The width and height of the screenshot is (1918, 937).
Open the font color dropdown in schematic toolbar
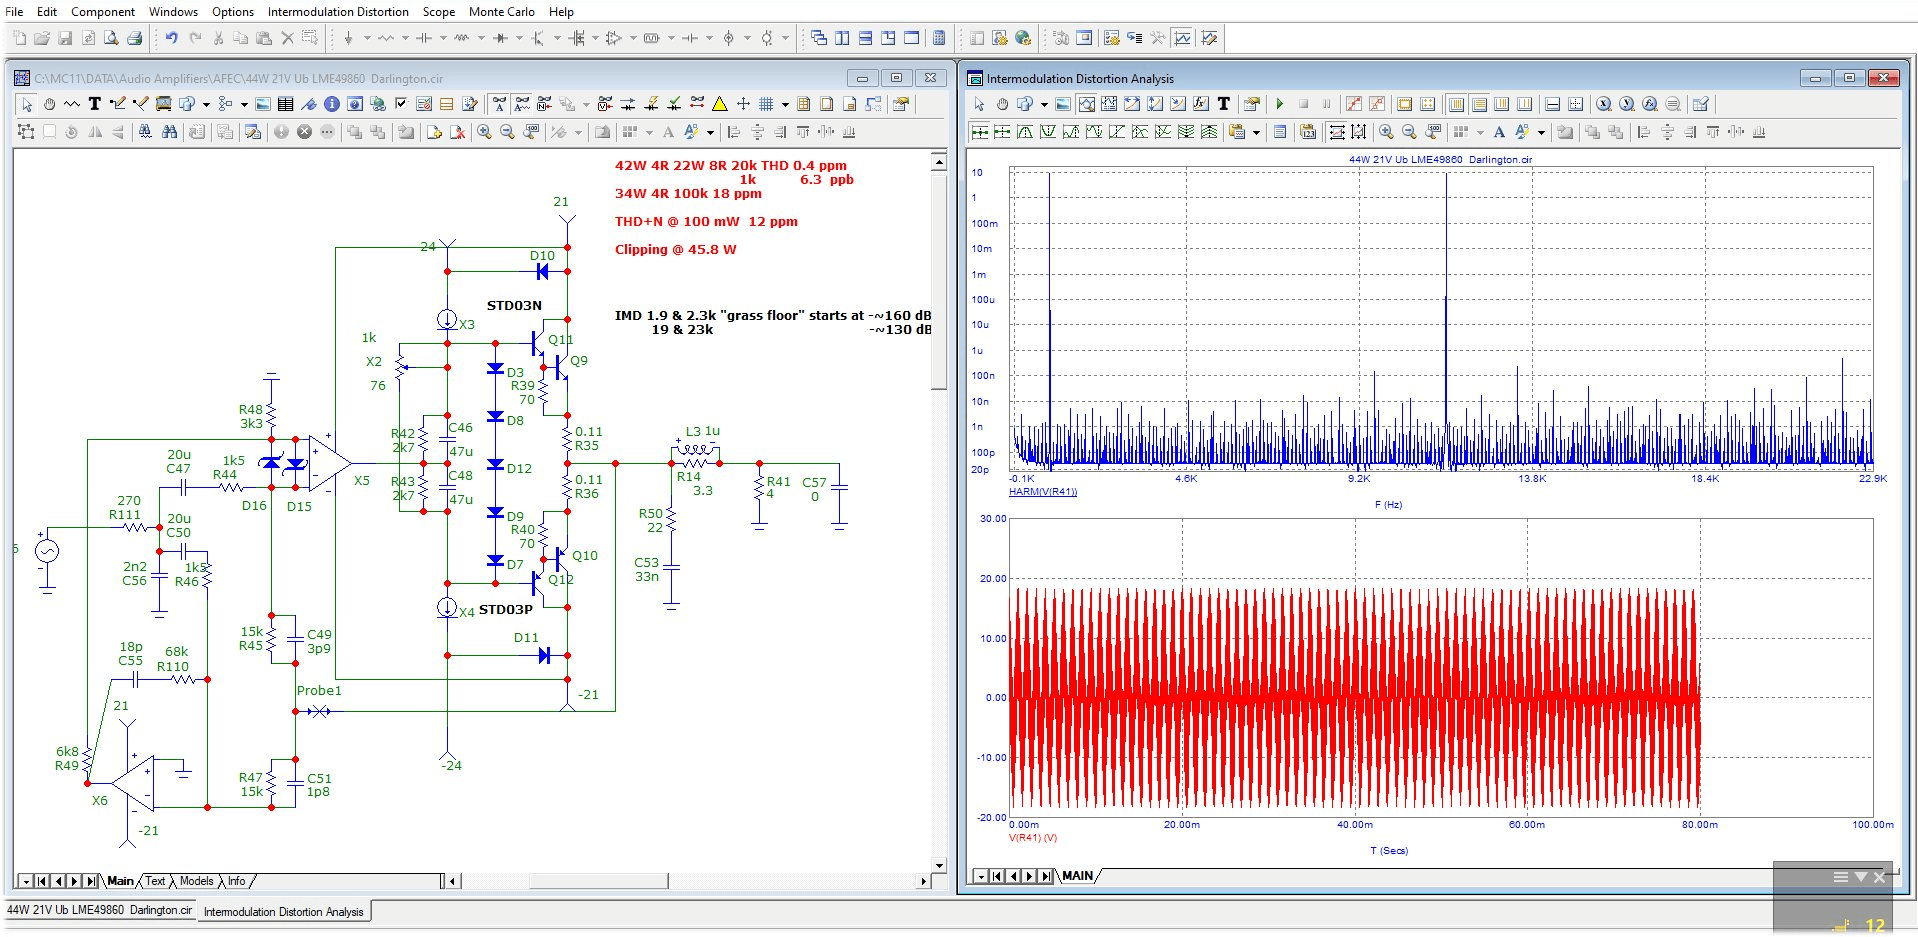tap(710, 132)
